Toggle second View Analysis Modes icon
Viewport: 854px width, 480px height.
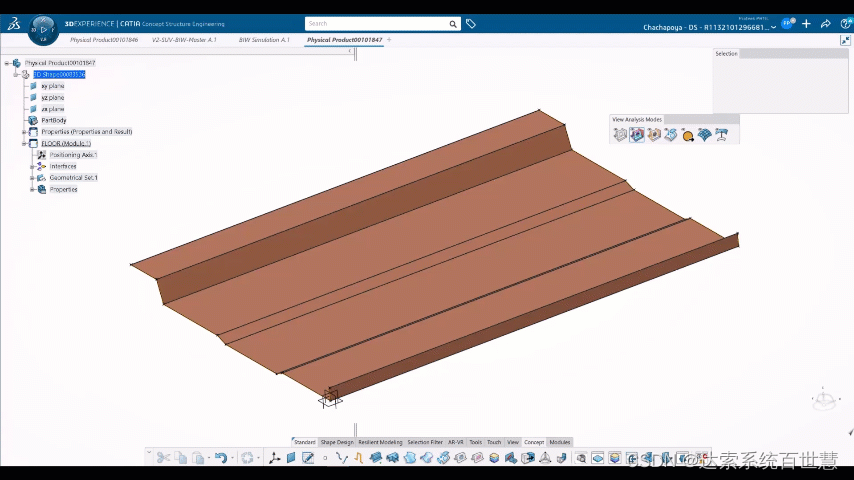[637, 135]
